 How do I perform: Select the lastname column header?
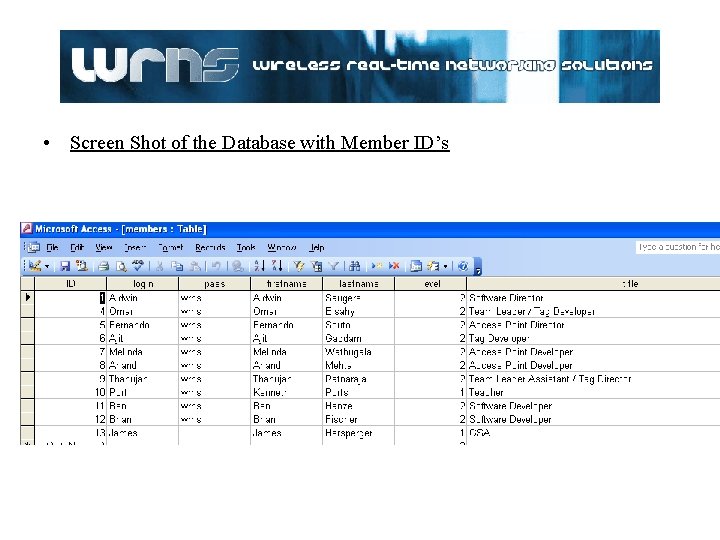(359, 284)
